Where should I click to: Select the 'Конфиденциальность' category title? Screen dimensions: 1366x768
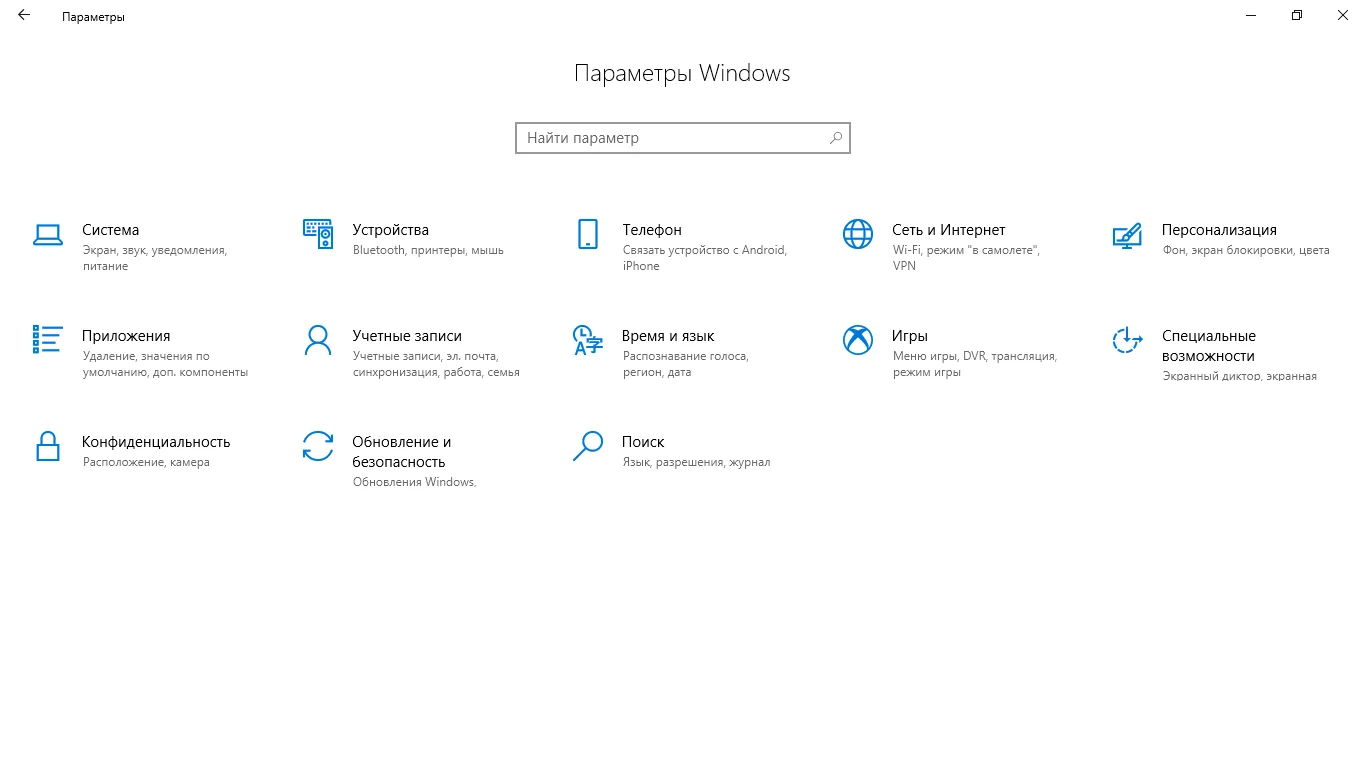coord(156,442)
